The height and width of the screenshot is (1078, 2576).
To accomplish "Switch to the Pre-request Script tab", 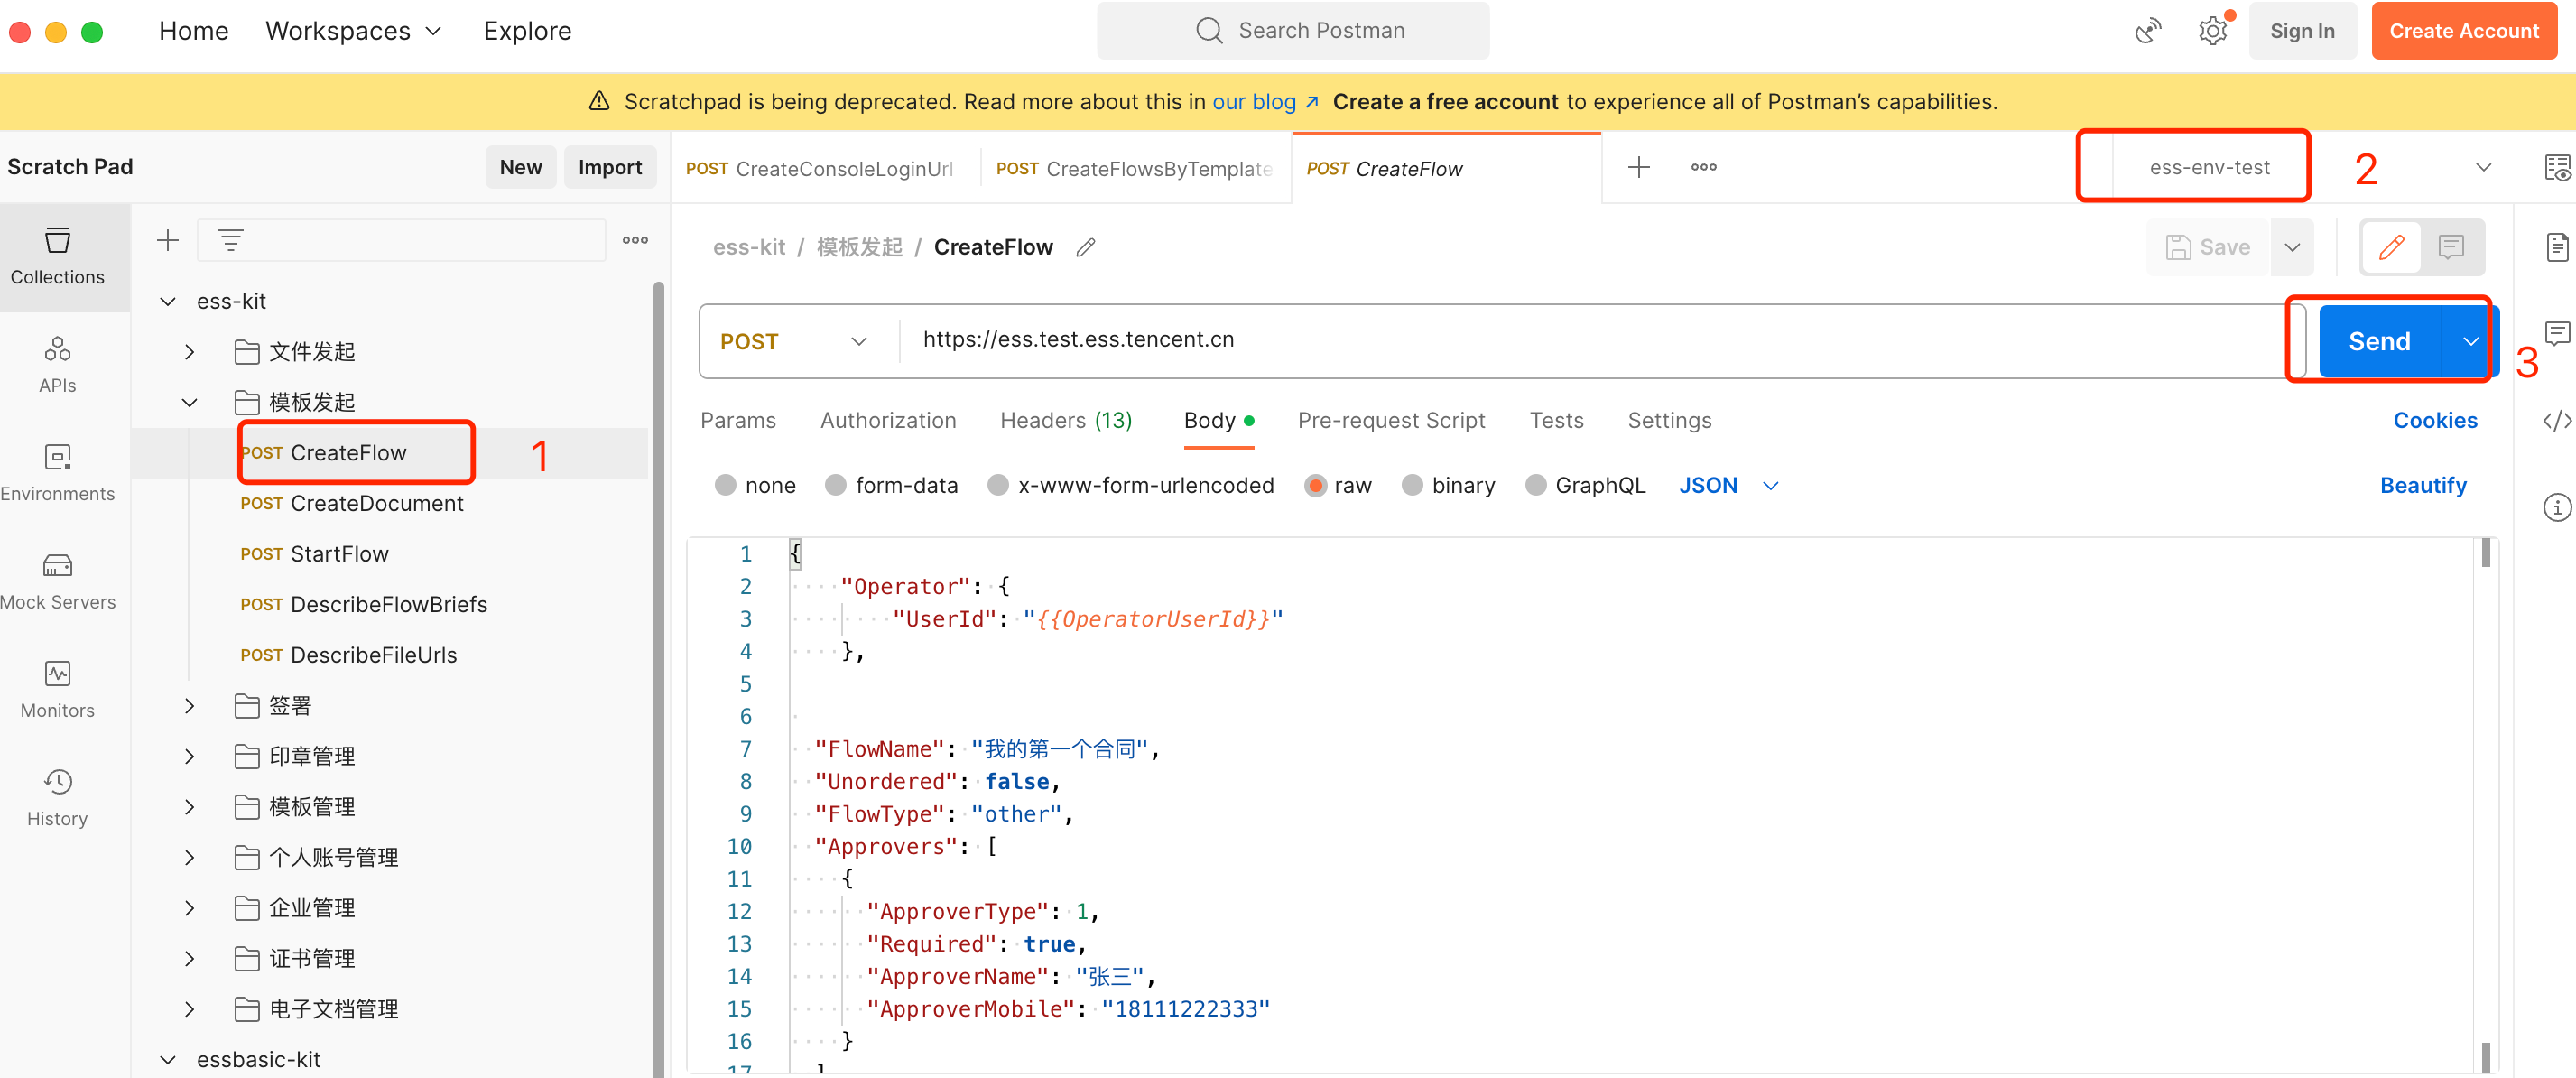I will pyautogui.click(x=1391, y=420).
